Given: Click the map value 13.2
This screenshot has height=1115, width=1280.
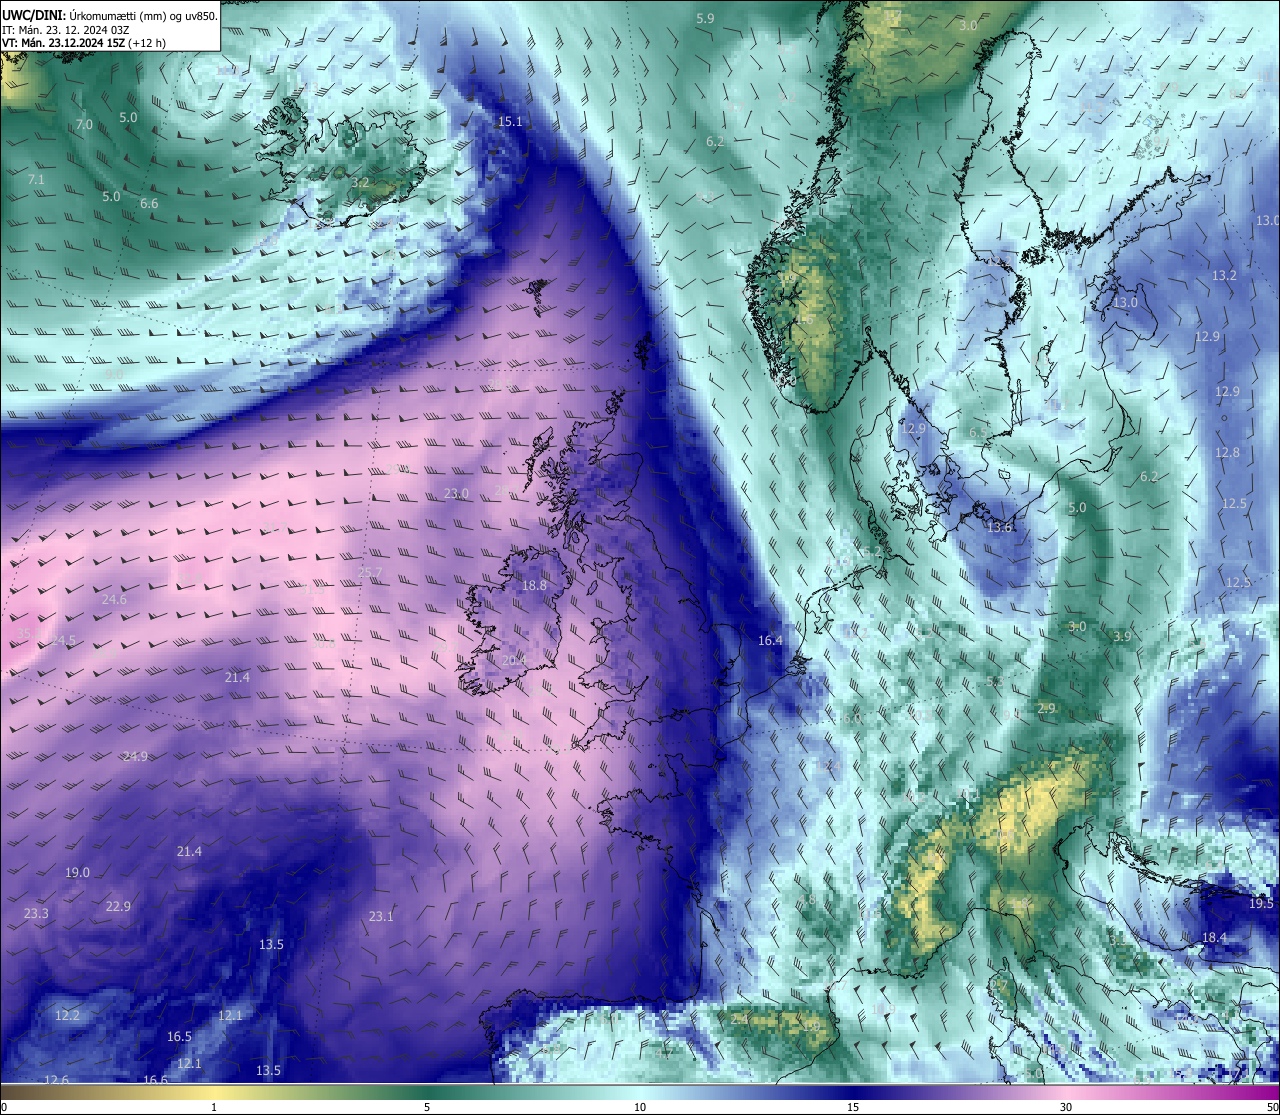Looking at the screenshot, I should [x=1224, y=276].
